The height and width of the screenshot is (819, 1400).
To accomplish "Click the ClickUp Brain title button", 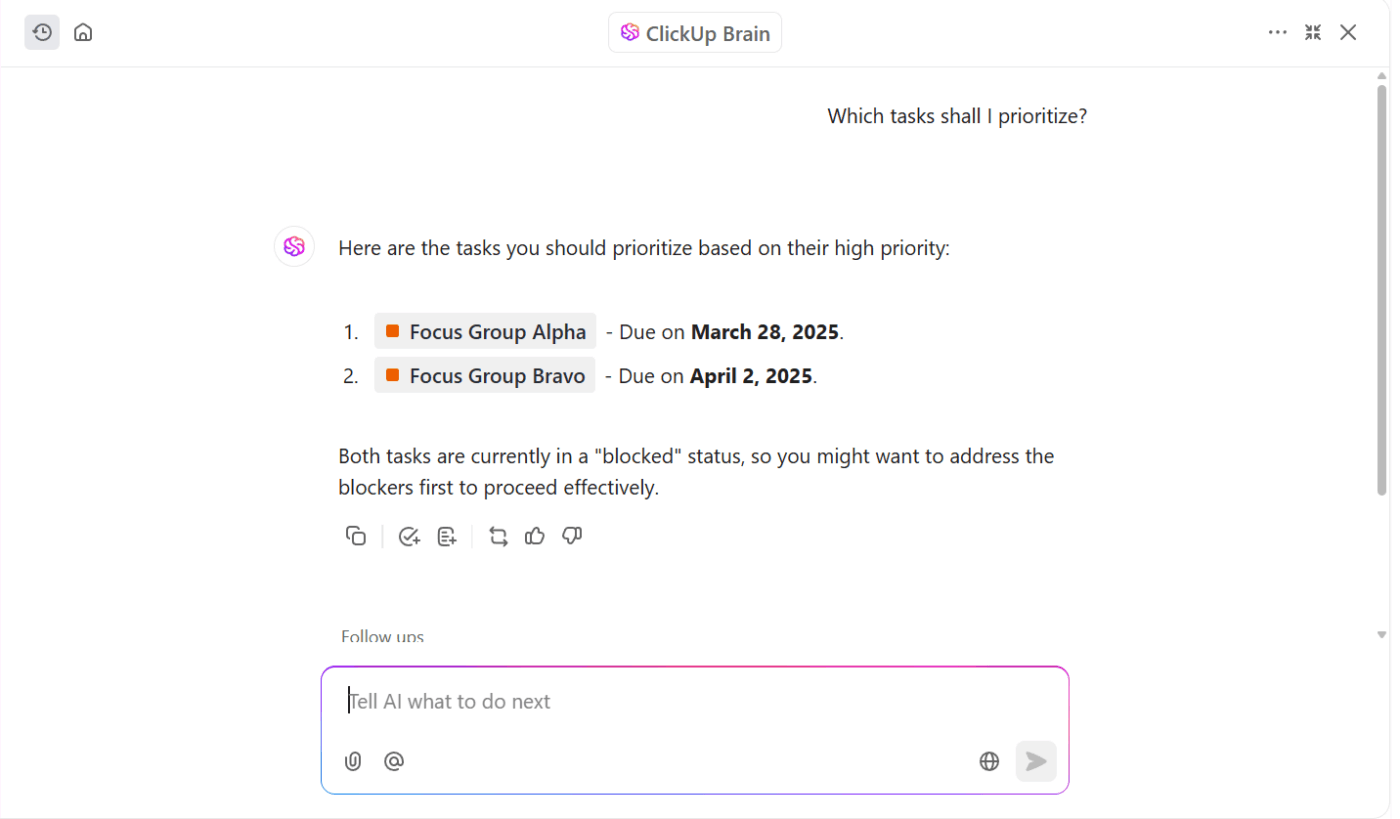I will click(x=695, y=33).
